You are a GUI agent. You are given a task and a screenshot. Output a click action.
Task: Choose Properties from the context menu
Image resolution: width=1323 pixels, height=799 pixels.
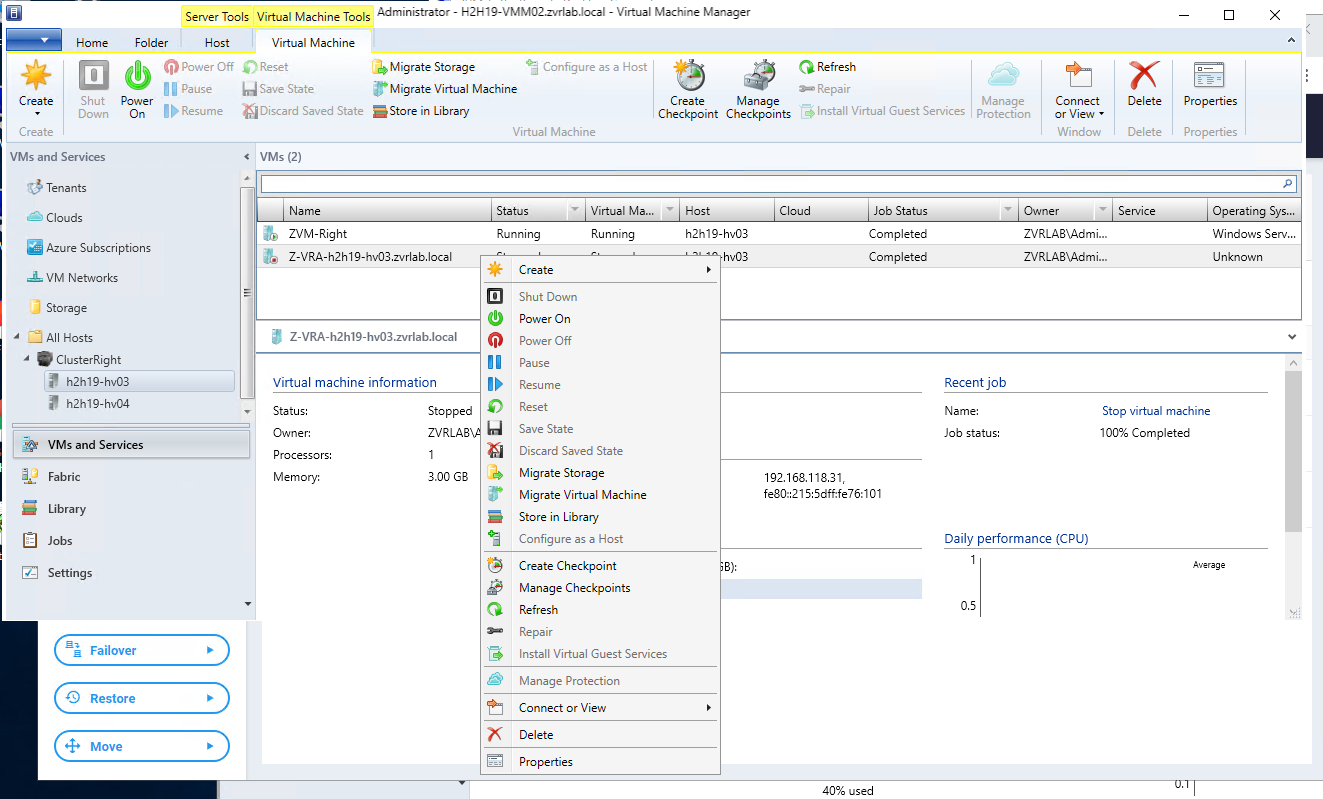pos(600,762)
